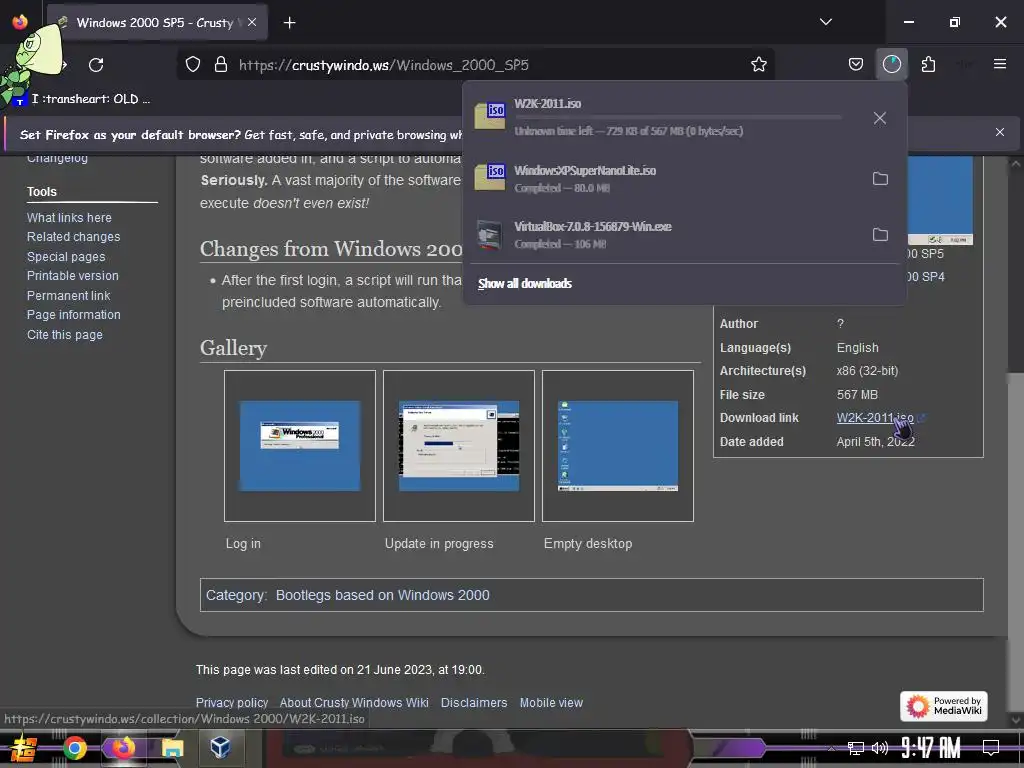The image size is (1024, 768).
Task: Open VirtualBox from taskbar
Action: (221, 748)
